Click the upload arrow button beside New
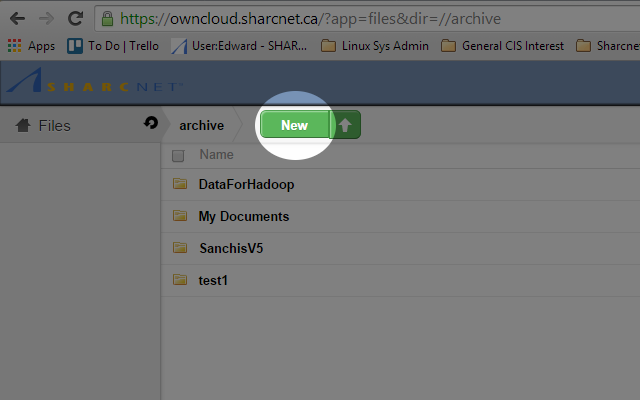This screenshot has height=400, width=640. [345, 125]
